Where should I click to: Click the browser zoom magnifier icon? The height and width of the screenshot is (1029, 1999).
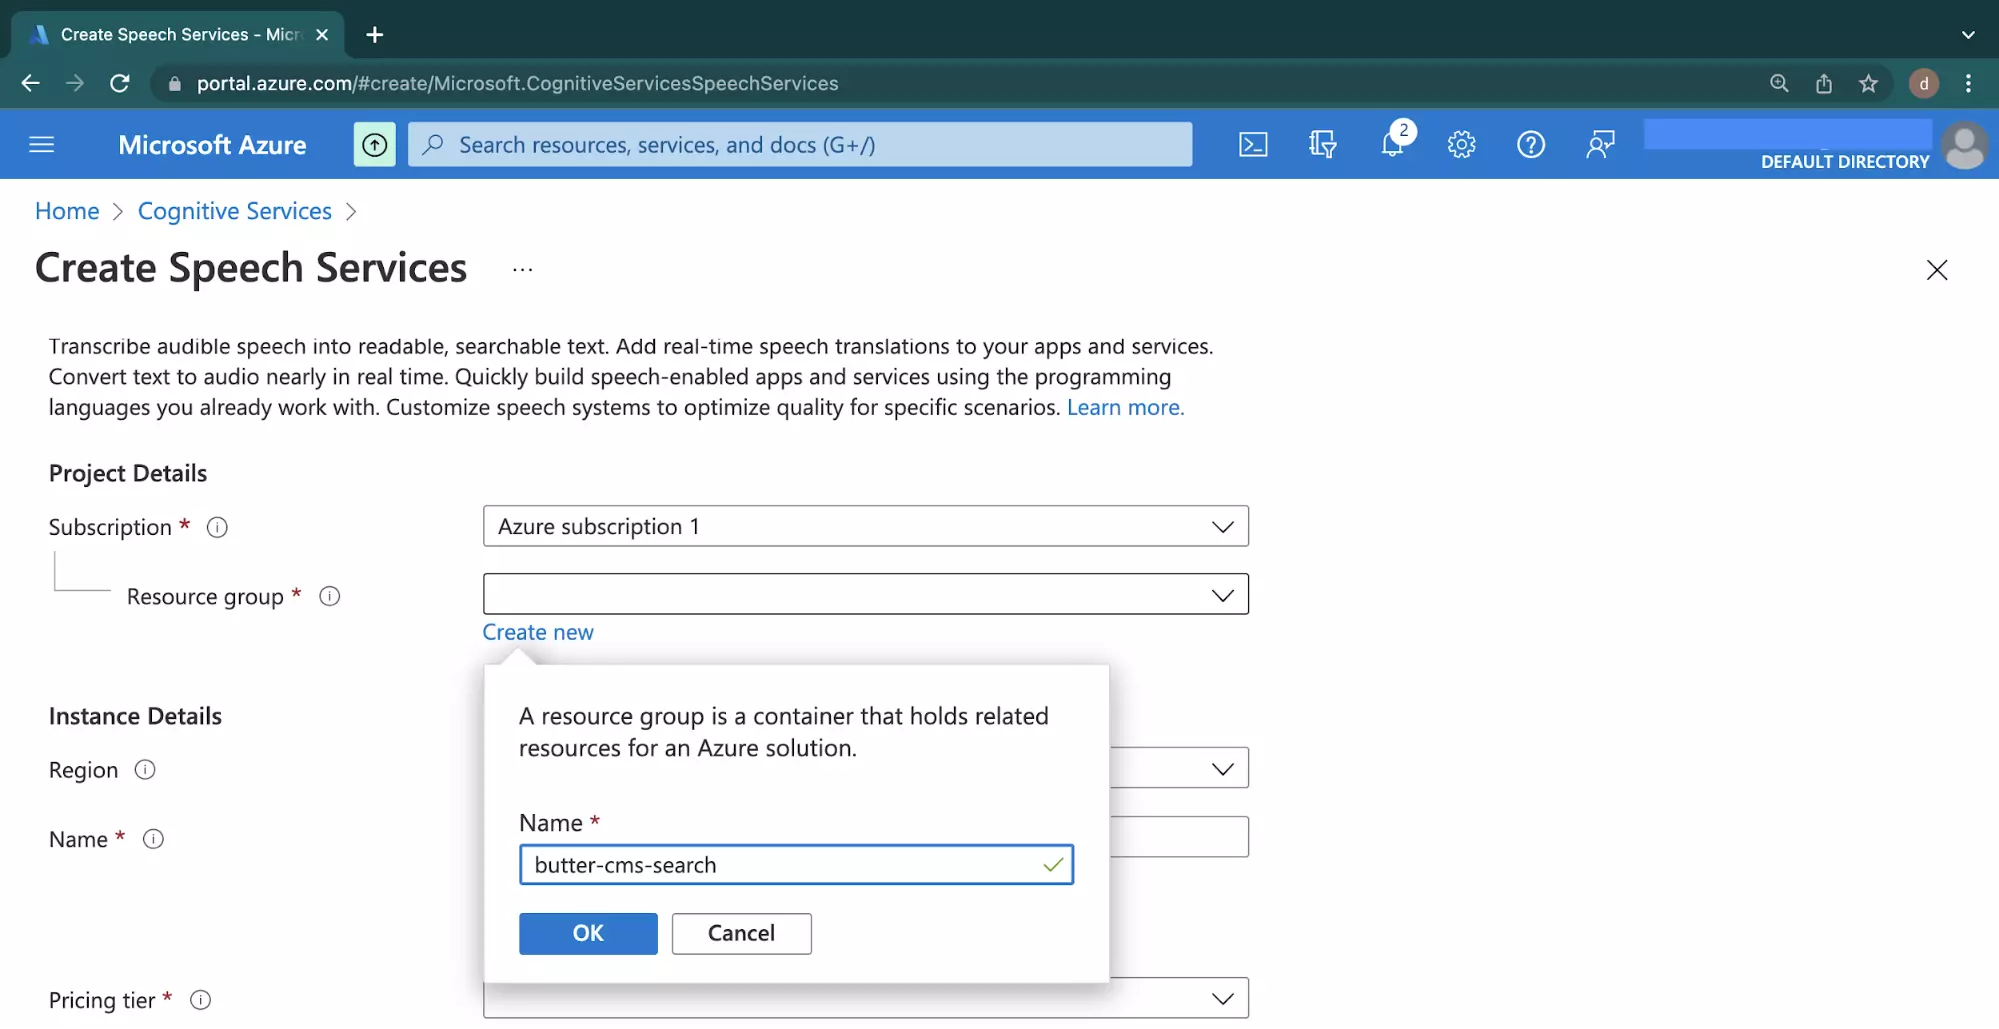pos(1779,83)
